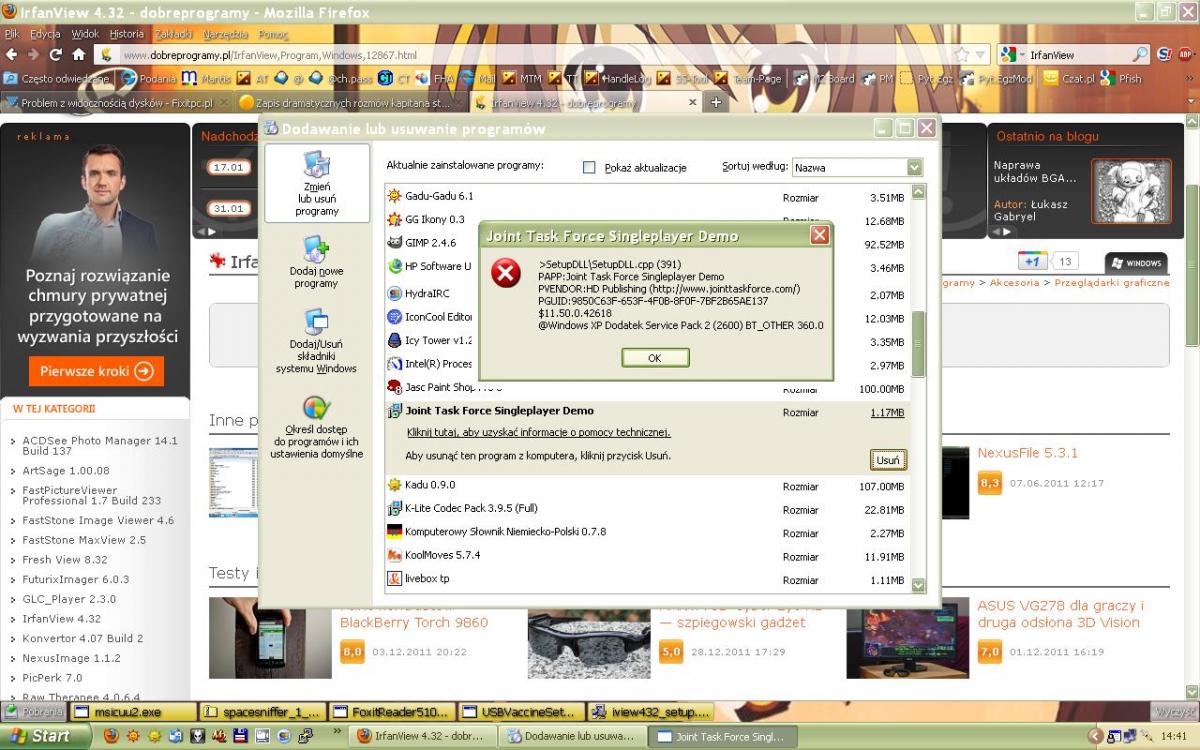The image size is (1200, 750).
Task: Click the Firefox Home button
Action: click(x=78, y=55)
